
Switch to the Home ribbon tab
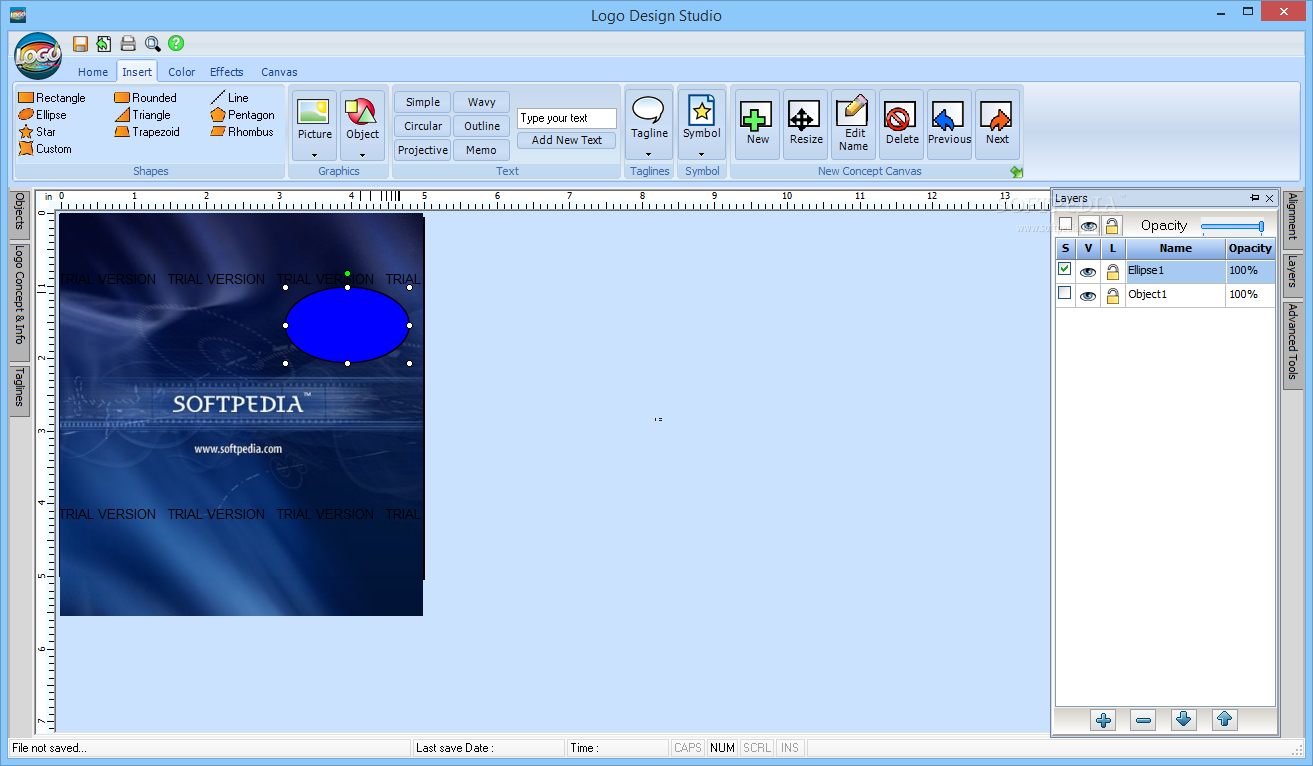tap(93, 72)
